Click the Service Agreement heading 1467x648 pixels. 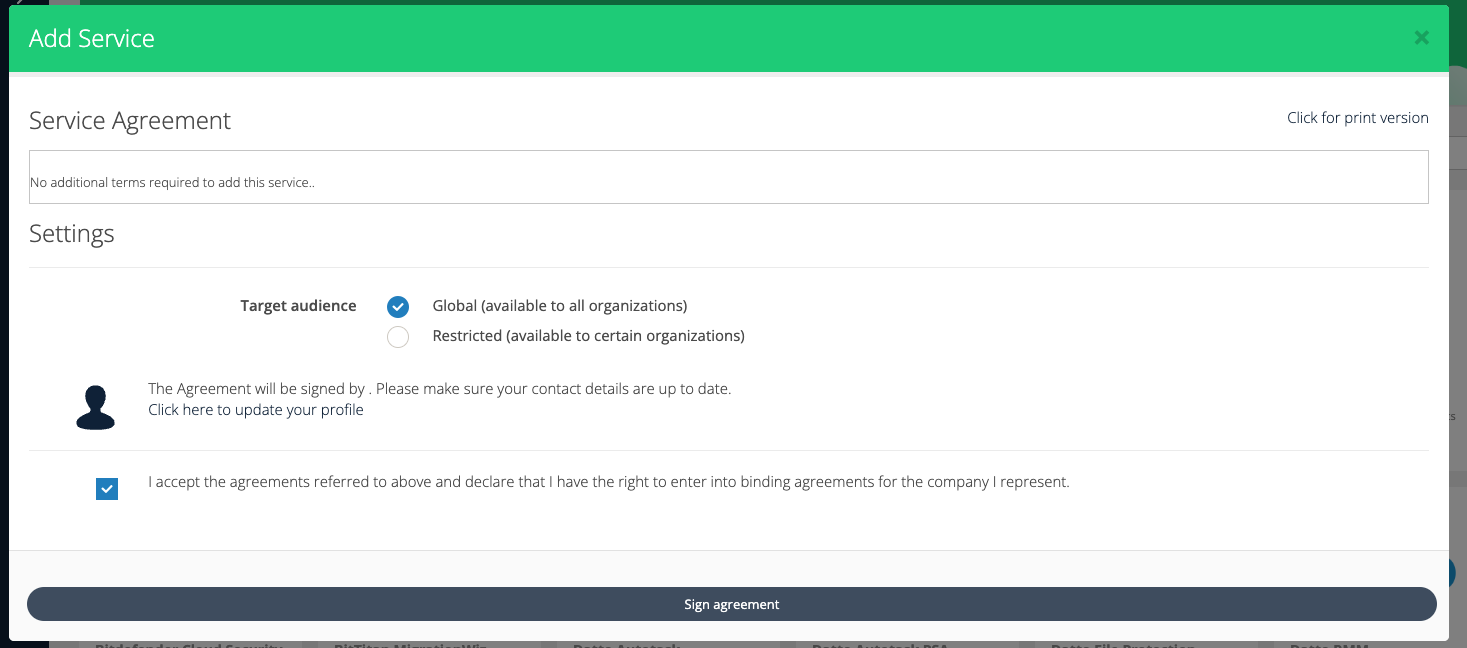pyautogui.click(x=130, y=121)
